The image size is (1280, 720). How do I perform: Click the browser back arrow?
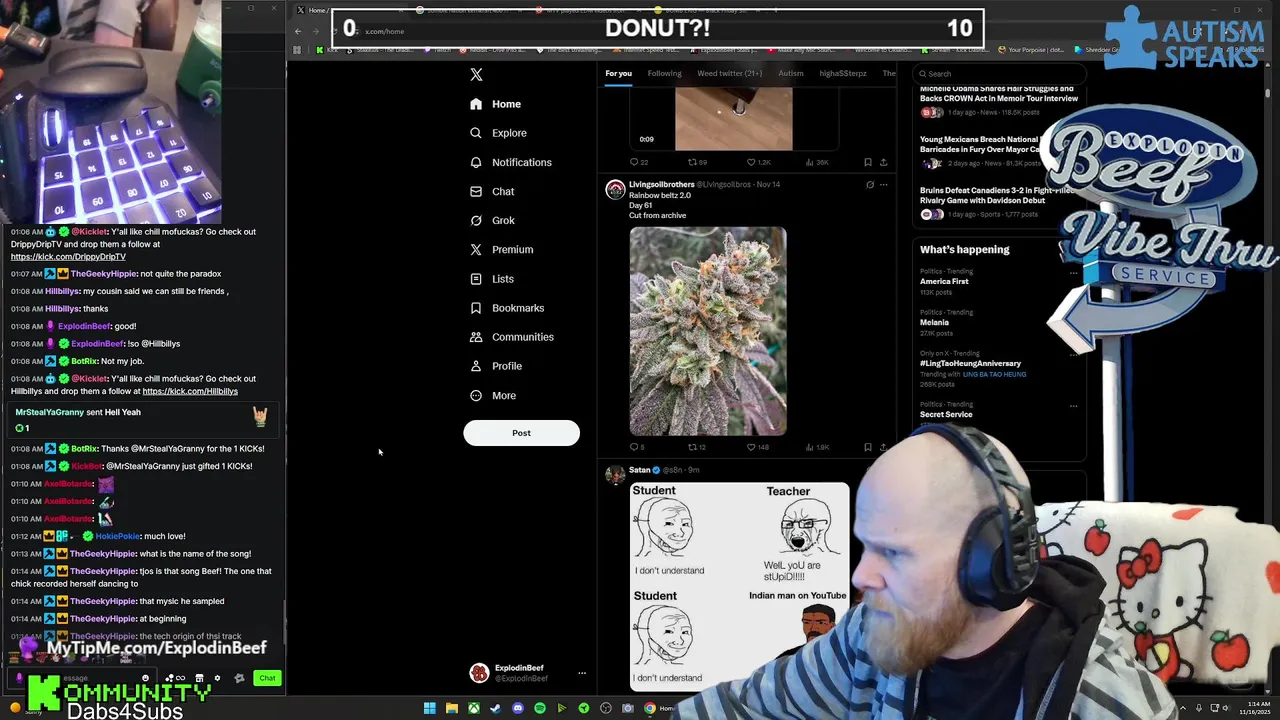pyautogui.click(x=297, y=31)
